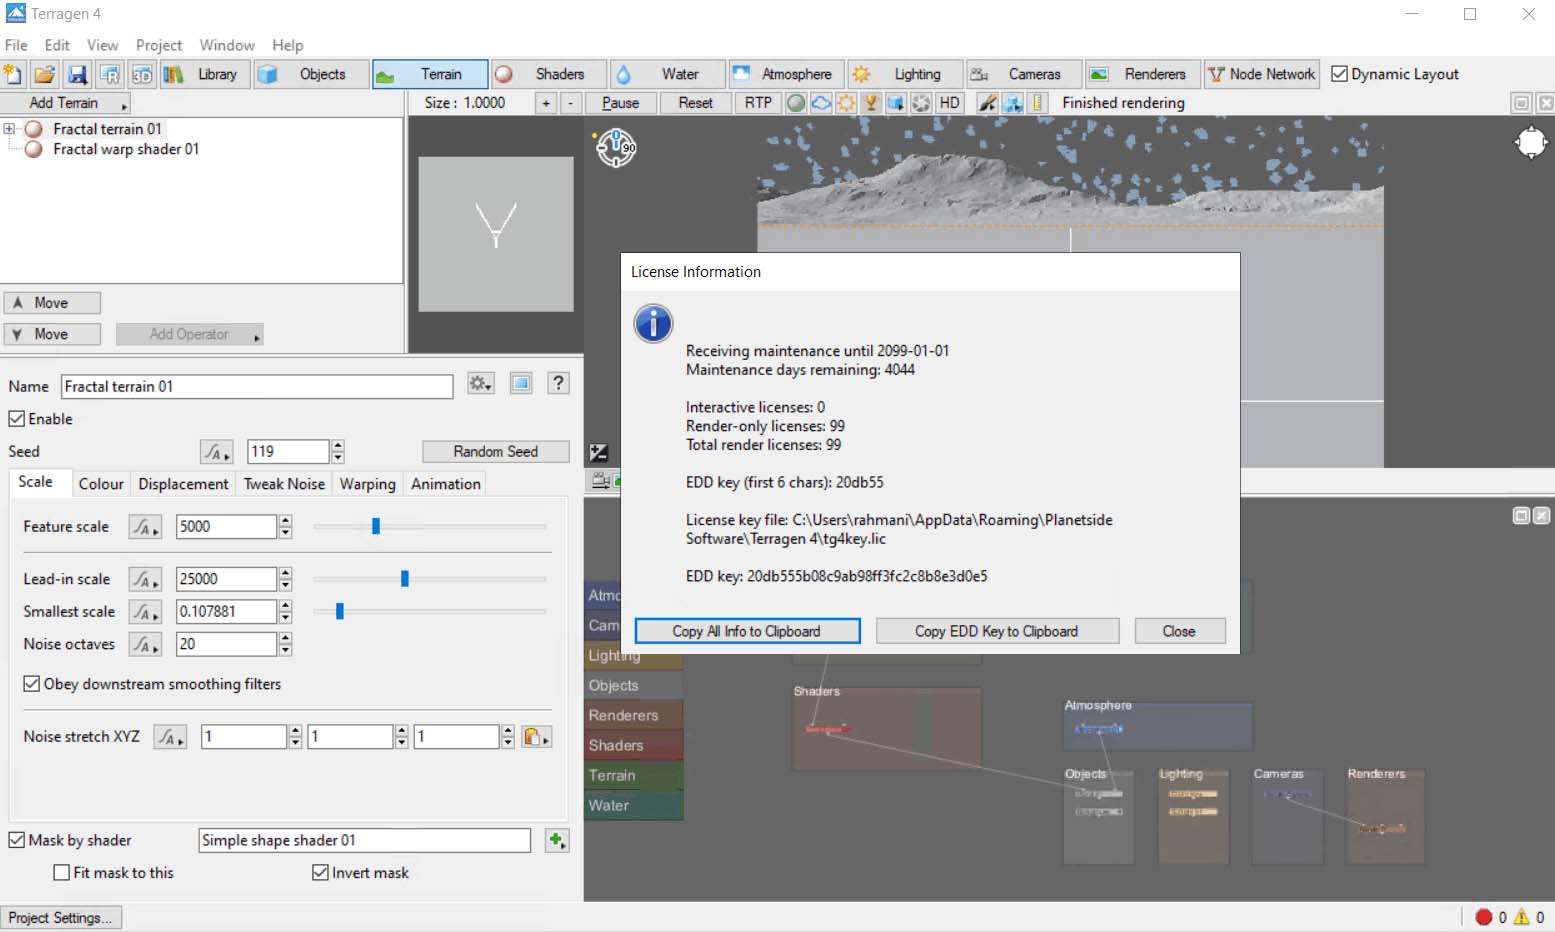The image size is (1555, 932).
Task: Click the new project icon
Action: tap(13, 75)
